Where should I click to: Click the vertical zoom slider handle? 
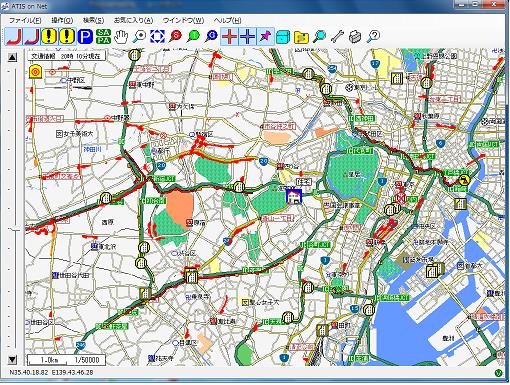pyautogui.click(x=14, y=229)
